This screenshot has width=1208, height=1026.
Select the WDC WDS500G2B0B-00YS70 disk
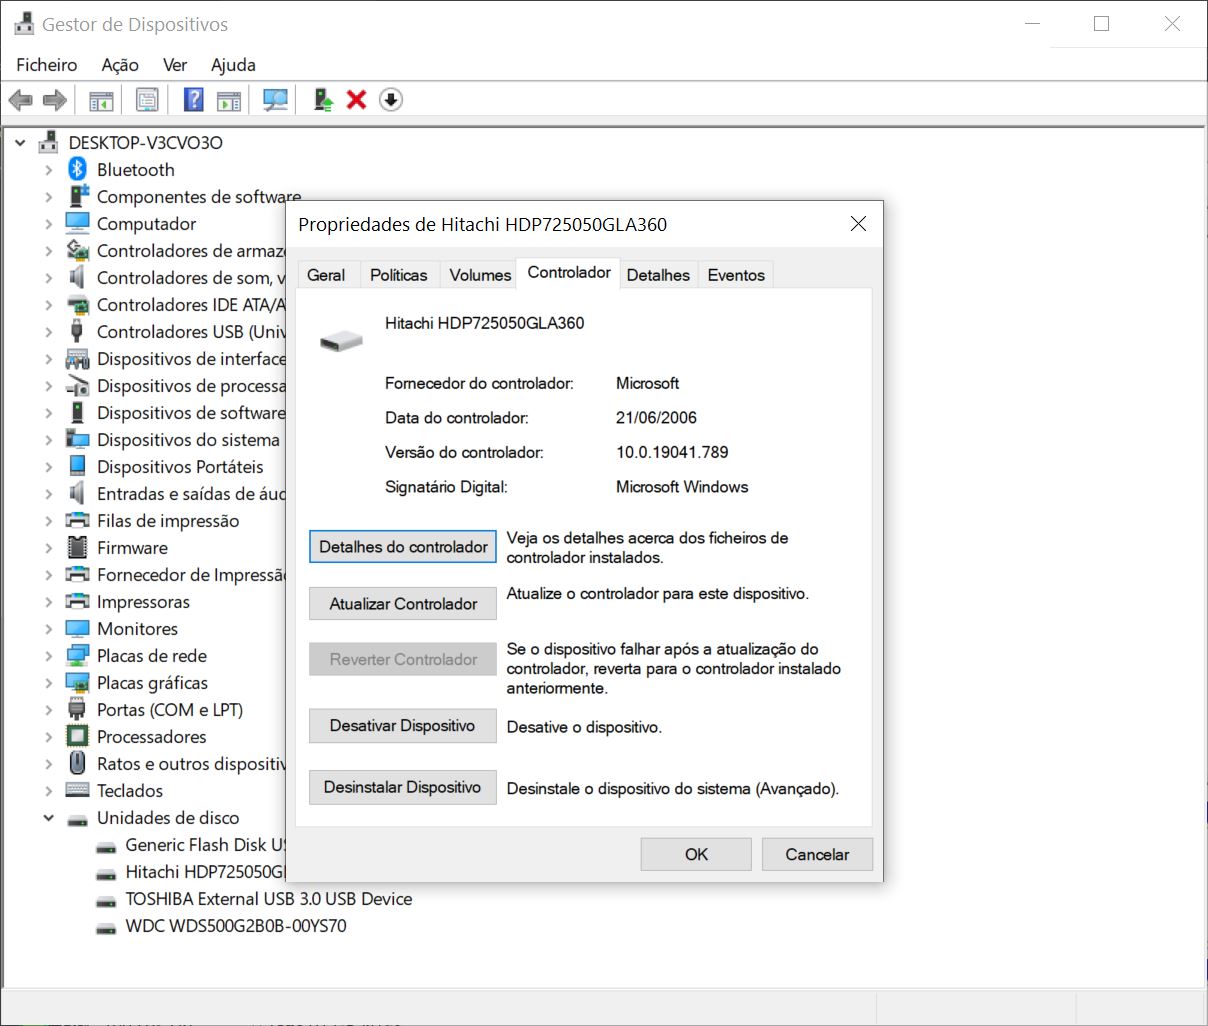(235, 926)
